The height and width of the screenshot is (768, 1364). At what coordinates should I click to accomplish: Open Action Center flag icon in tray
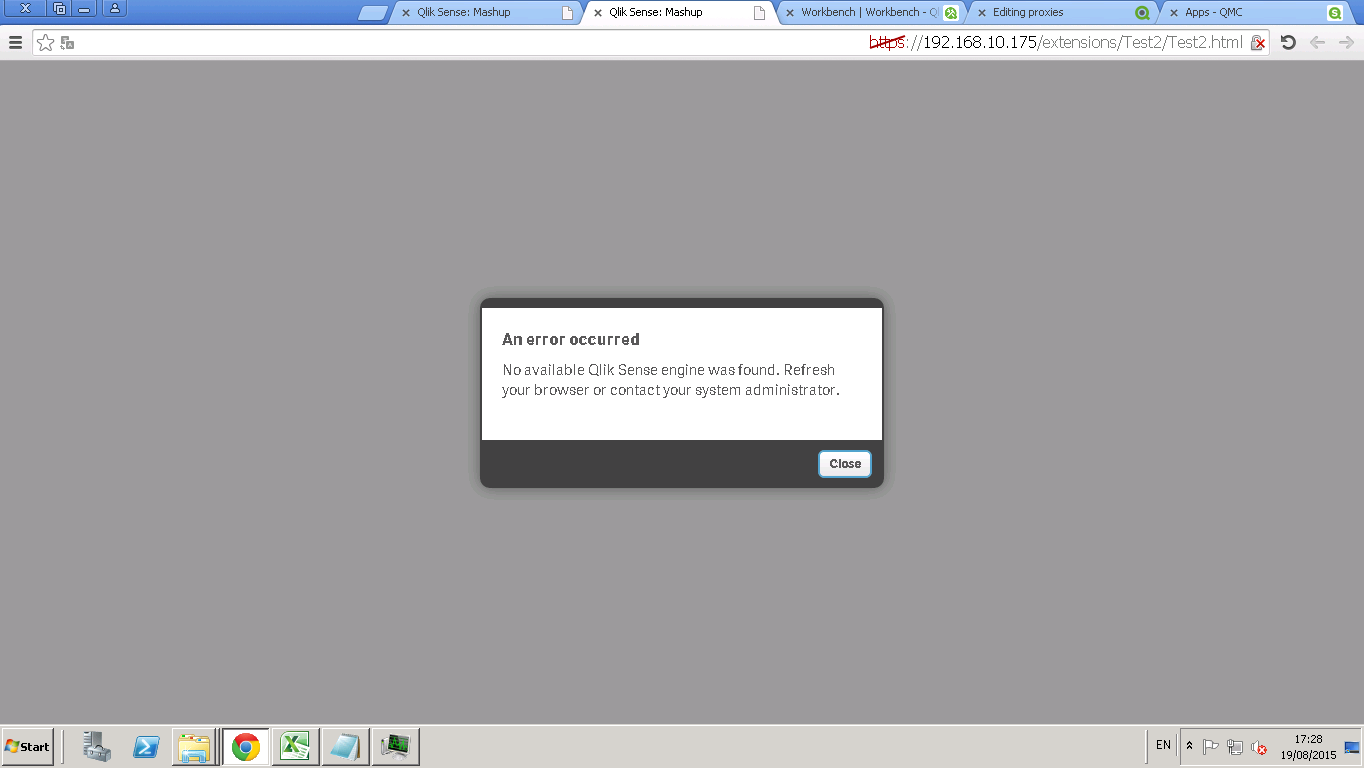point(1210,747)
